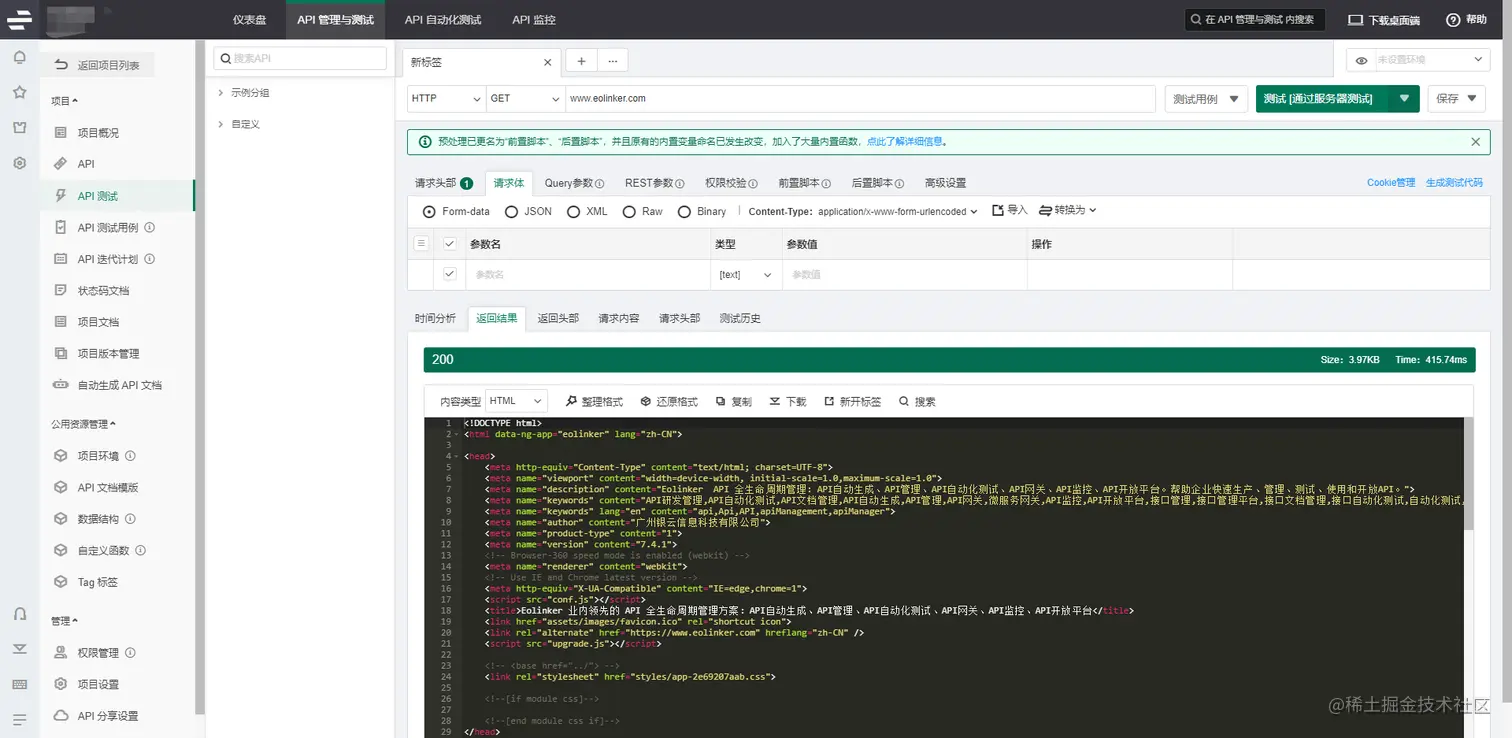Switch to the API 自动化测试 top tab

click(443, 20)
